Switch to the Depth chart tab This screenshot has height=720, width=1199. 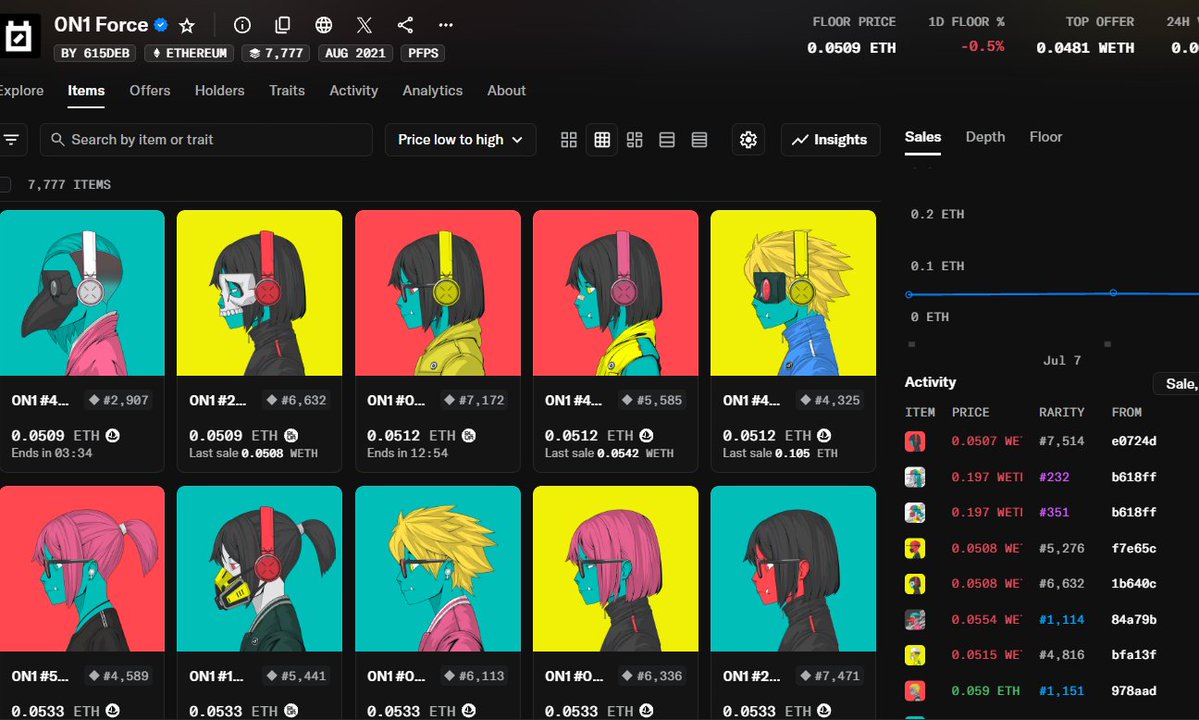pyautogui.click(x=985, y=137)
